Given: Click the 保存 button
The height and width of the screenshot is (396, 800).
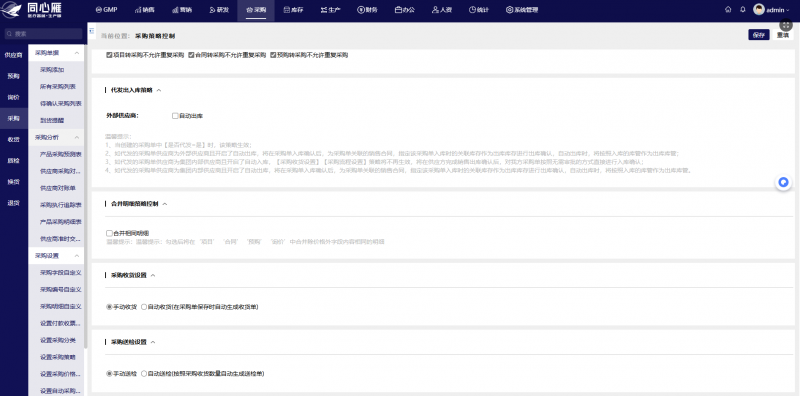Looking at the screenshot, I should pos(759,35).
